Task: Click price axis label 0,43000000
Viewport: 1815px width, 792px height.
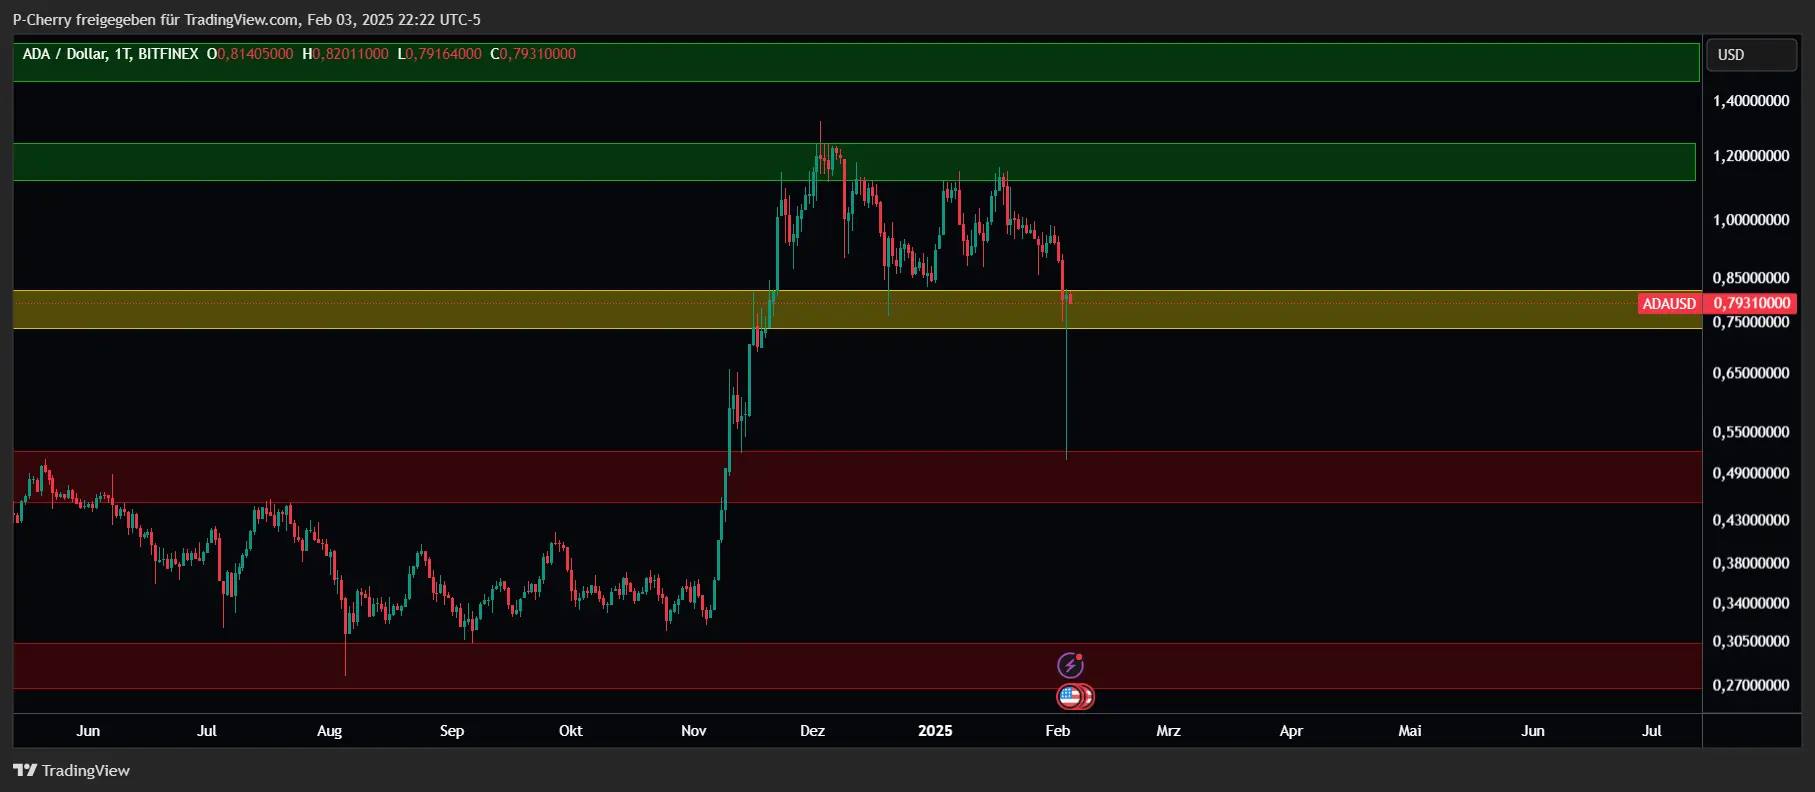Action: (x=1751, y=520)
